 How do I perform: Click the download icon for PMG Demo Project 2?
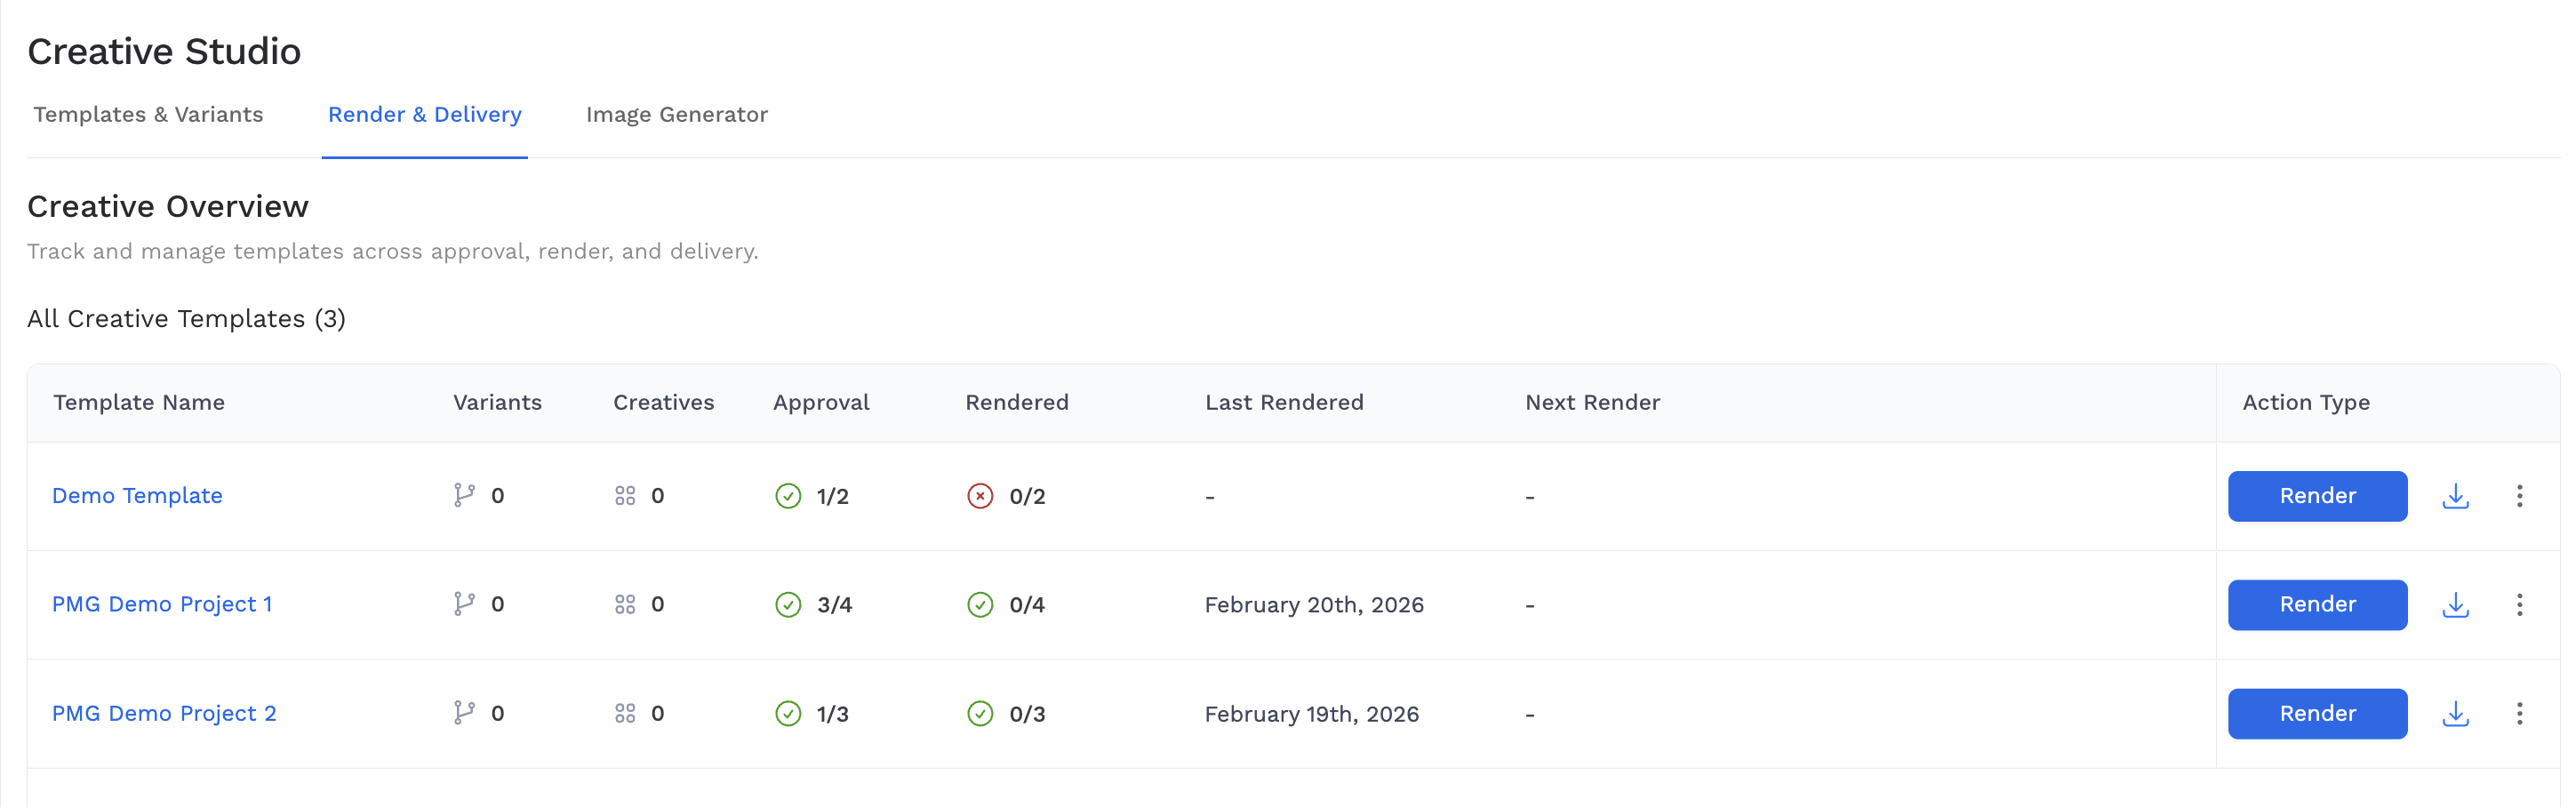(x=2457, y=714)
